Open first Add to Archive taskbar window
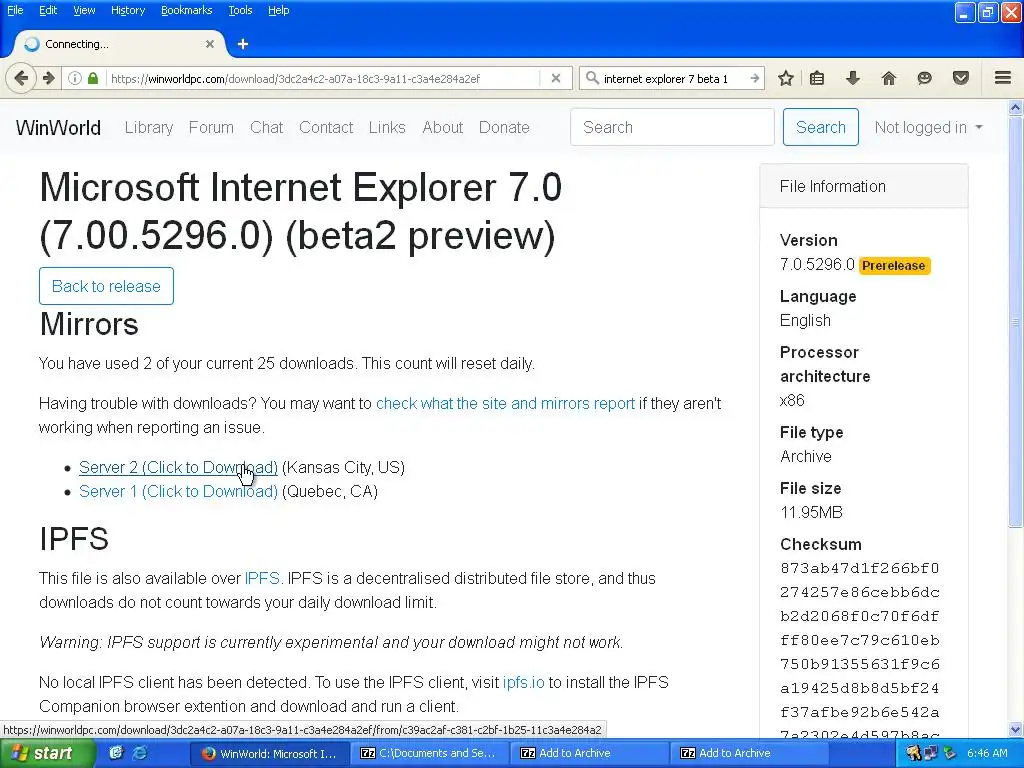This screenshot has height=768, width=1024. click(588, 753)
